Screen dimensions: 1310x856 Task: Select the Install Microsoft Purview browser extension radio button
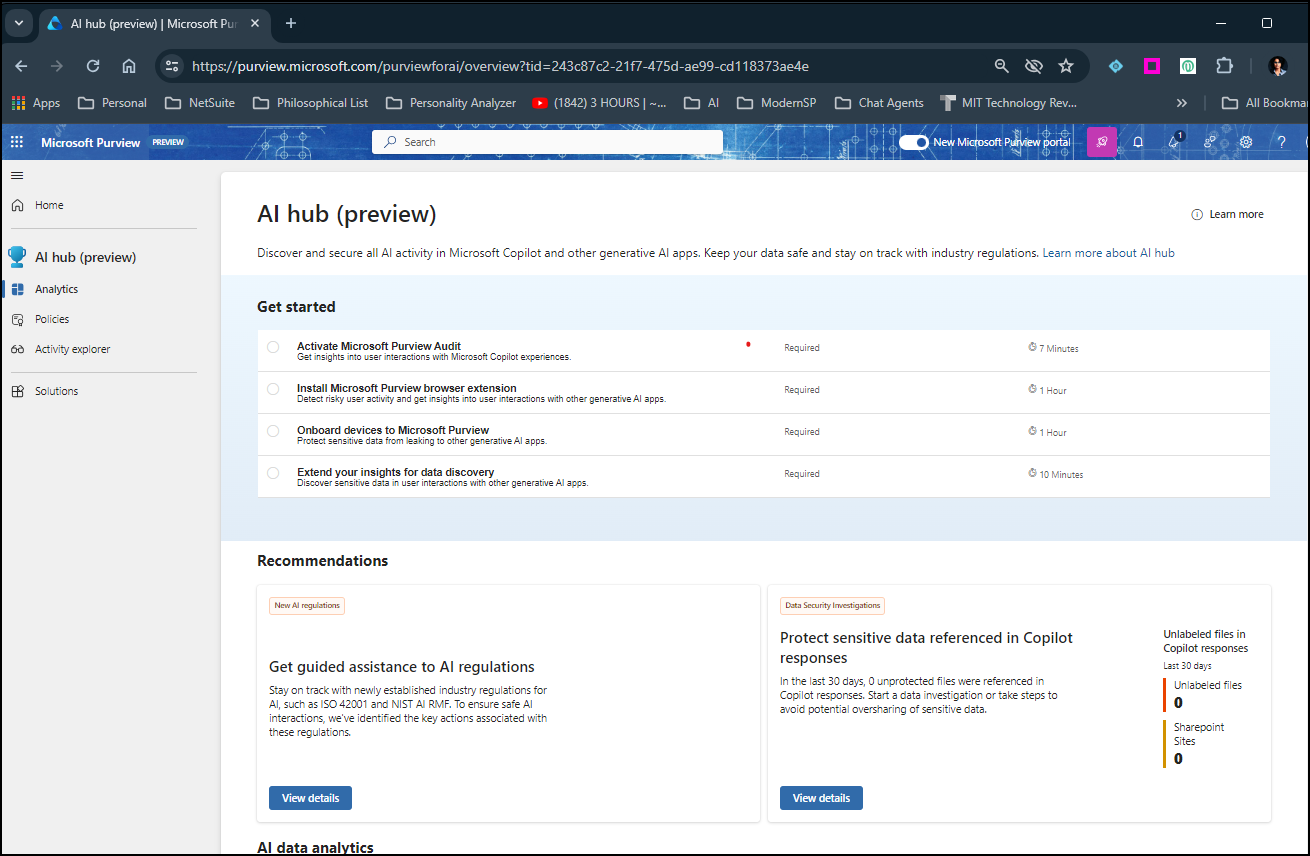(x=273, y=389)
